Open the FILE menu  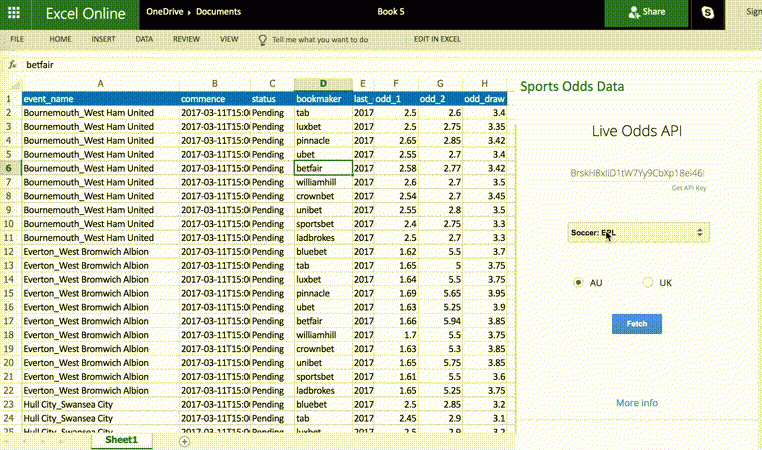17,40
